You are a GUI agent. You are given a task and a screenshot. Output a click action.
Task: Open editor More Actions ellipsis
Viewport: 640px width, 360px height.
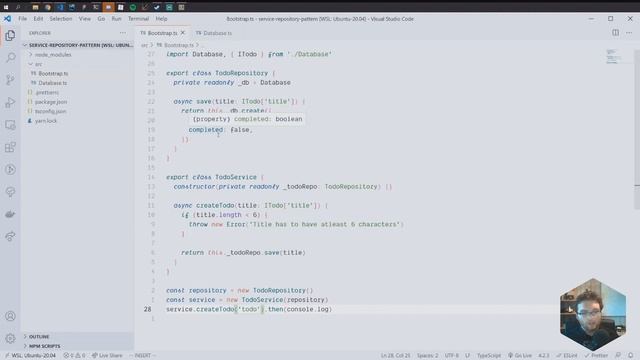(629, 33)
